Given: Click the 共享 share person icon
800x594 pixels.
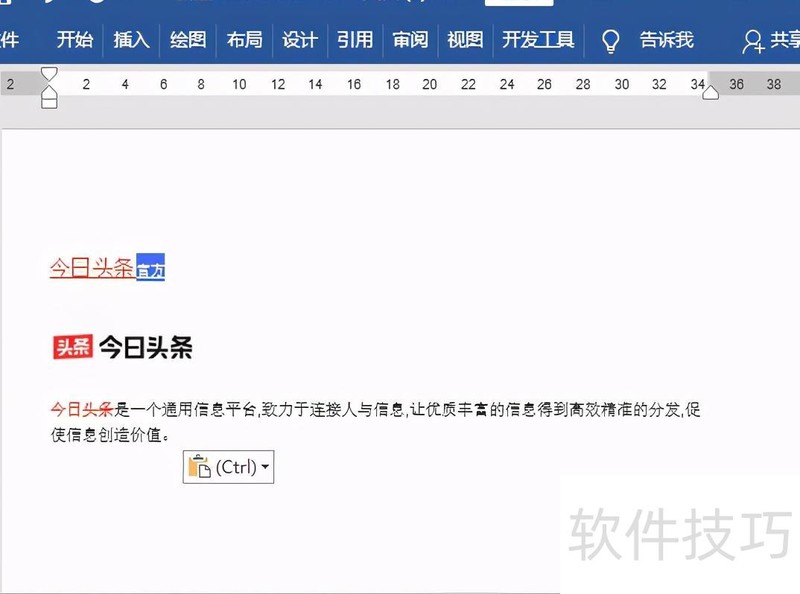Looking at the screenshot, I should point(753,41).
